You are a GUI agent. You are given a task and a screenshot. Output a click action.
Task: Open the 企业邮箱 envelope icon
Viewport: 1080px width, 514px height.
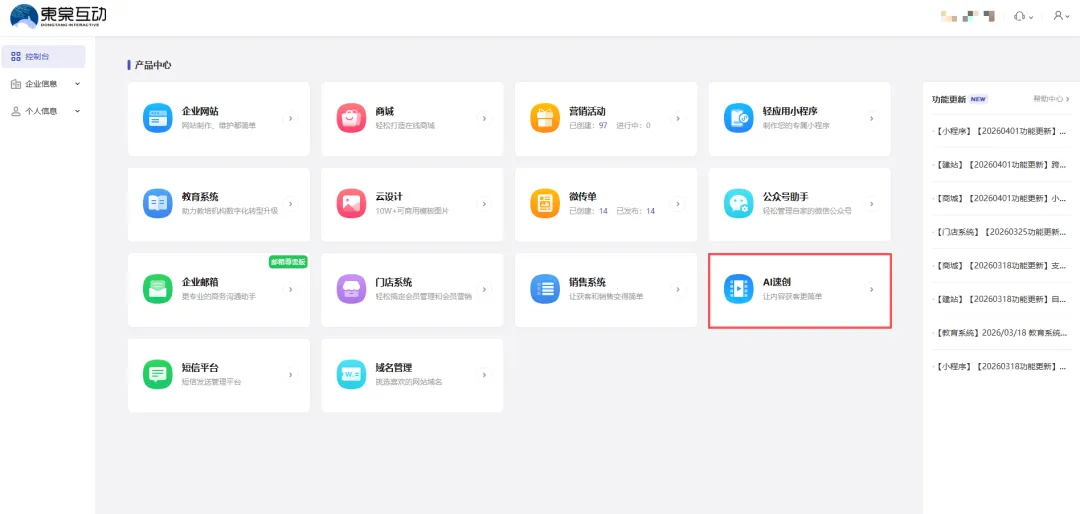click(158, 289)
